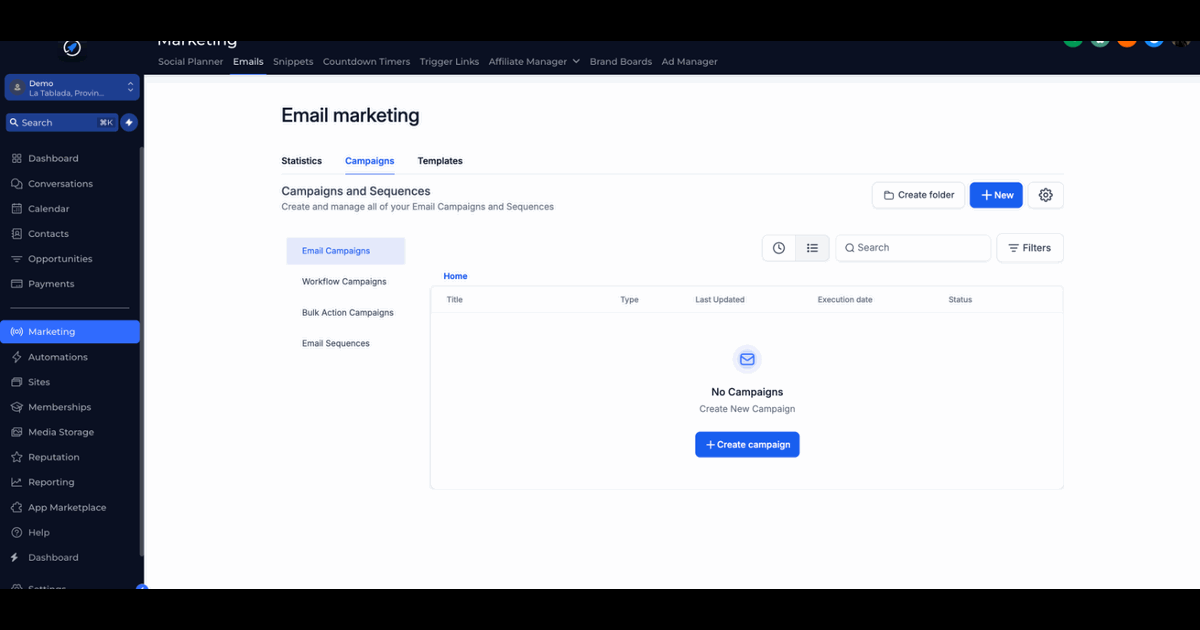Click the Help item in the sidebar

[x=38, y=532]
